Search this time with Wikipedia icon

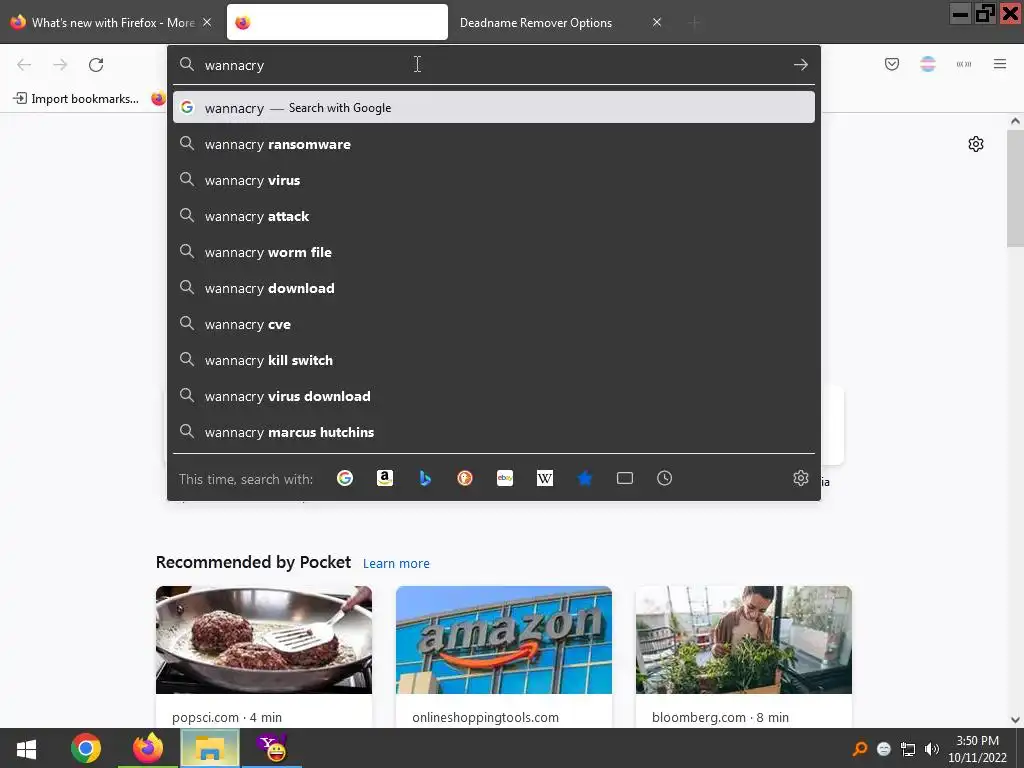(545, 478)
